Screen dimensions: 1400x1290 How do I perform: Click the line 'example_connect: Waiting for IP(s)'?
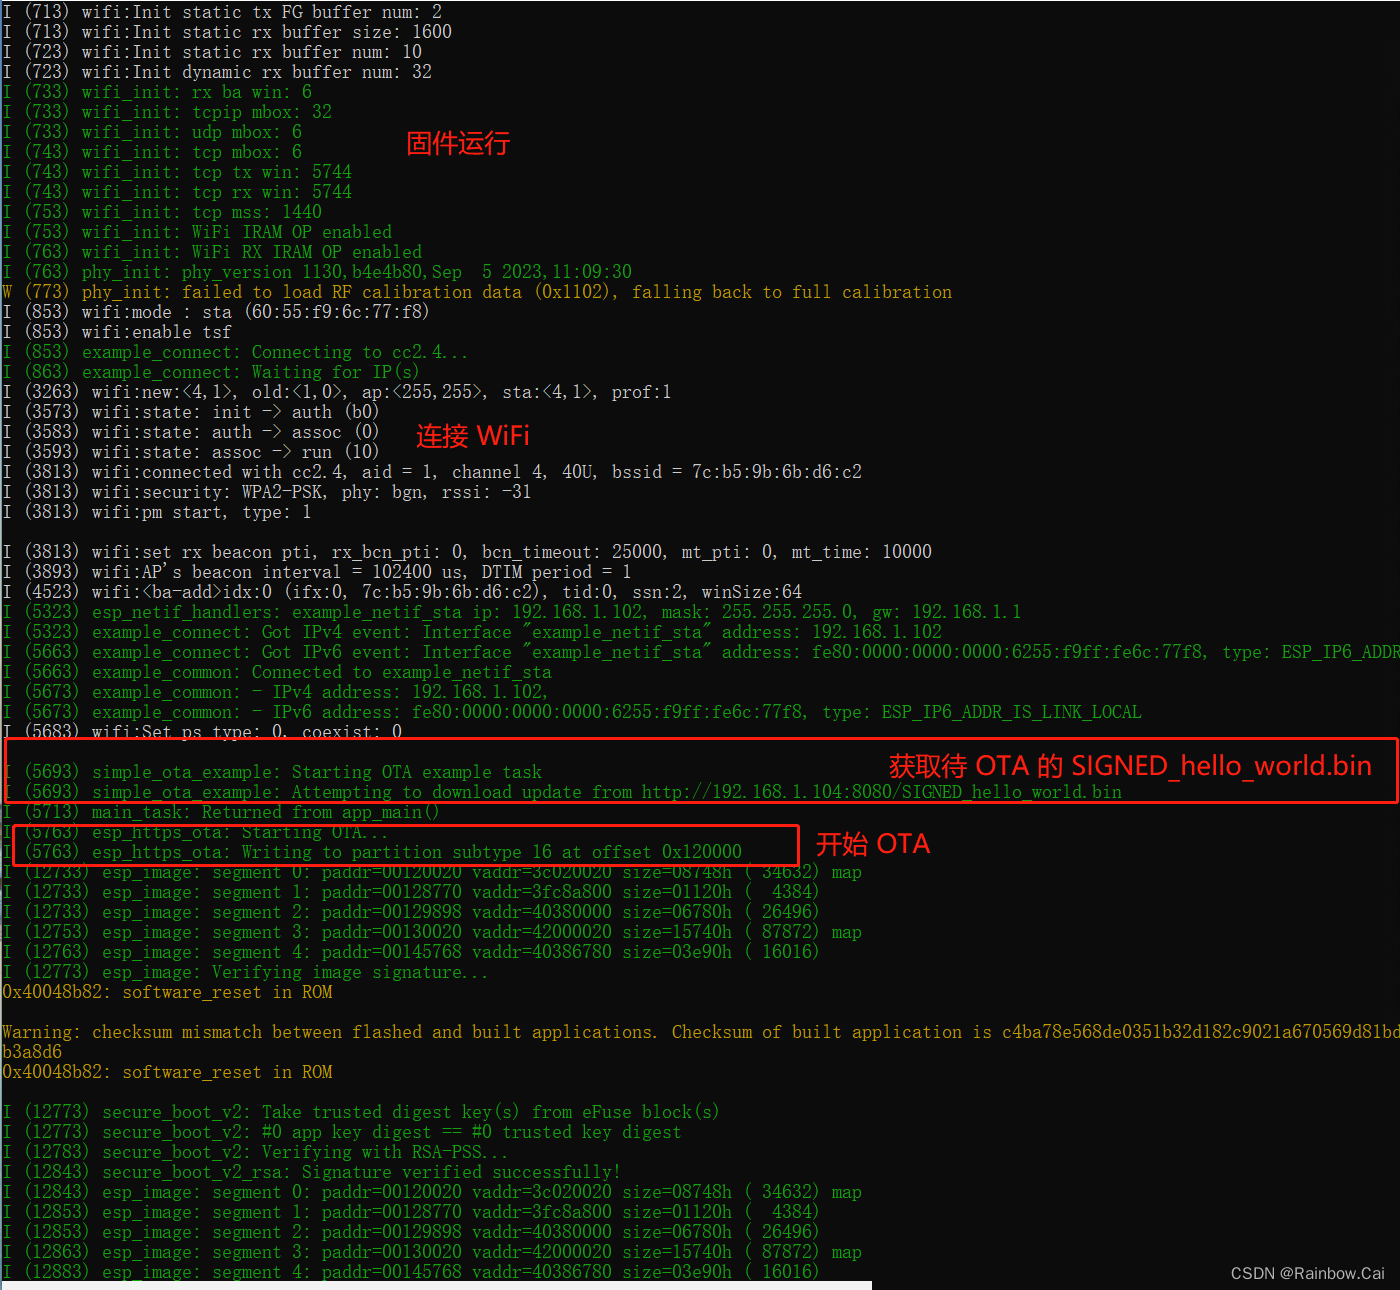[211, 372]
